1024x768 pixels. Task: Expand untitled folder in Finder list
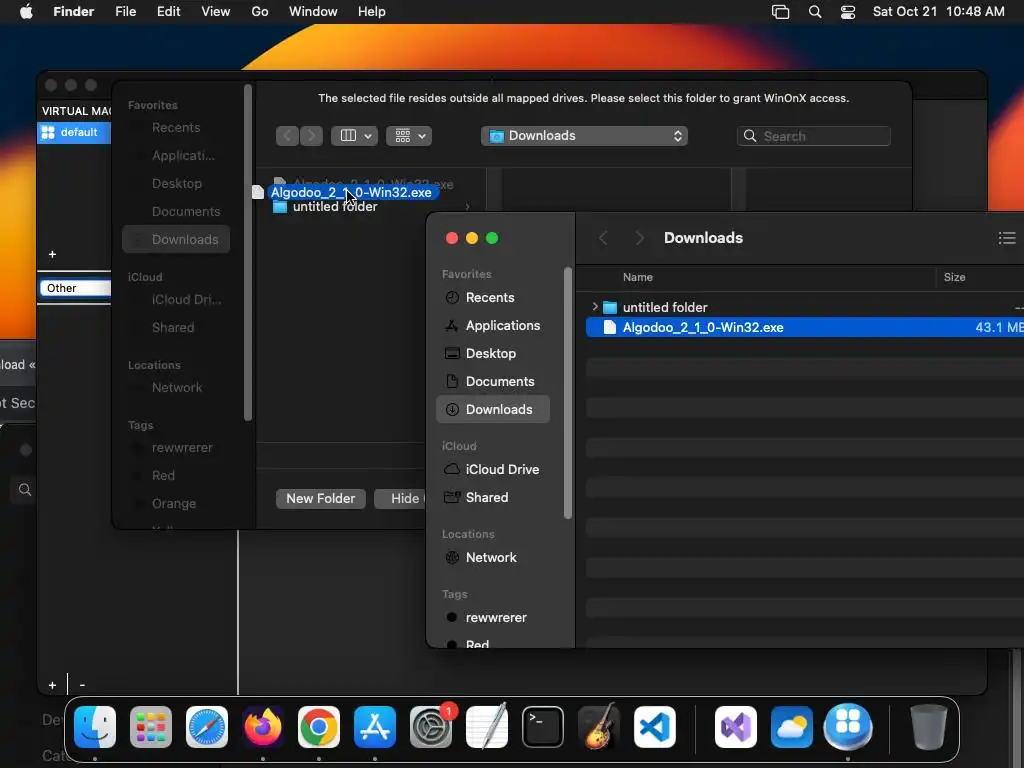[595, 307]
